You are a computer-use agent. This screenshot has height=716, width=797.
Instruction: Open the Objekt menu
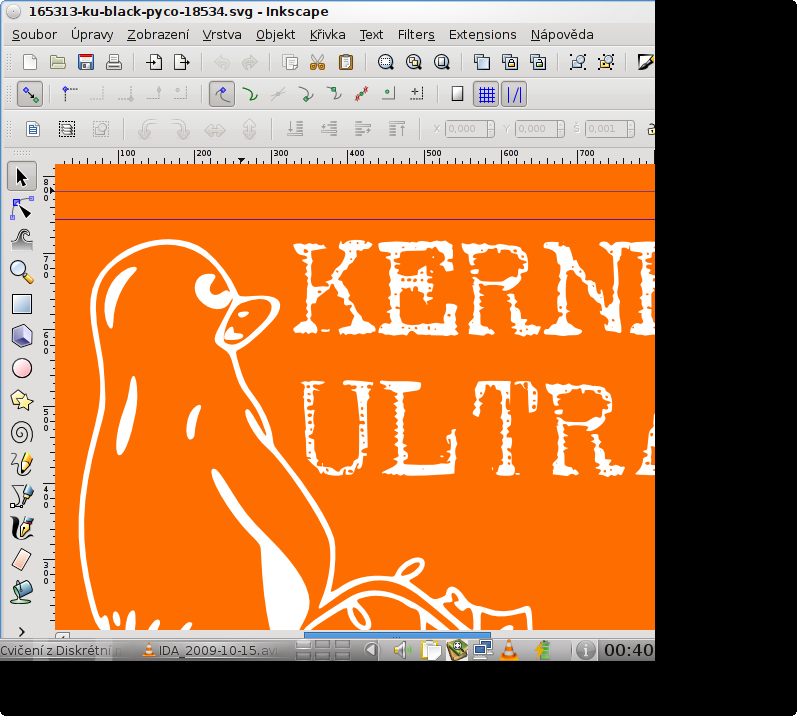click(275, 35)
